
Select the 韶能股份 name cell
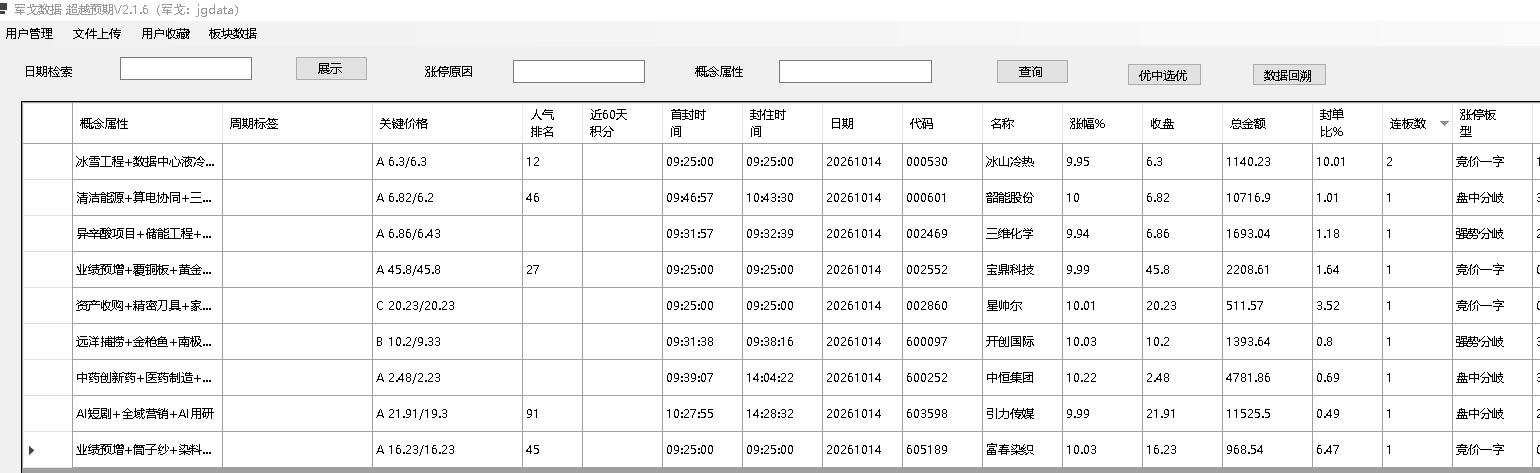1022,197
